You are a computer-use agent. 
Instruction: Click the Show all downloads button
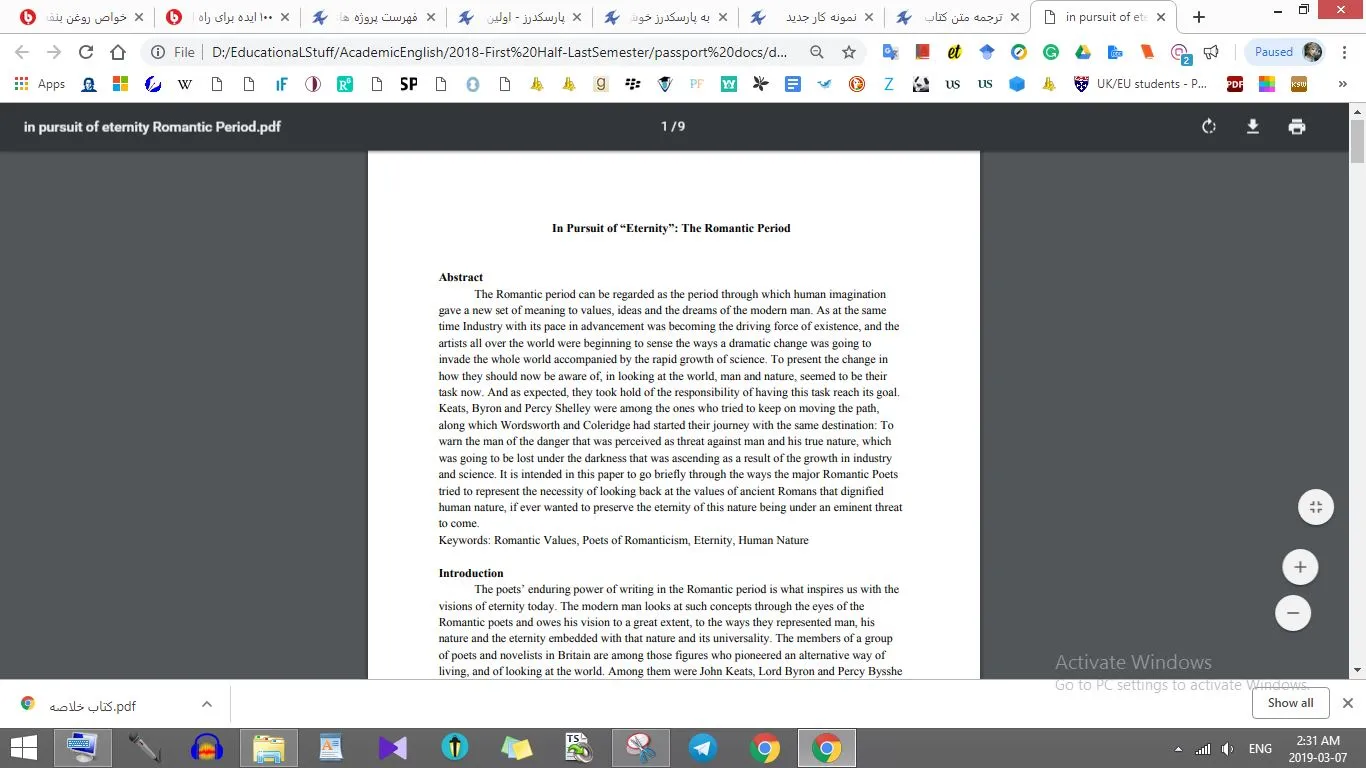coord(1290,703)
